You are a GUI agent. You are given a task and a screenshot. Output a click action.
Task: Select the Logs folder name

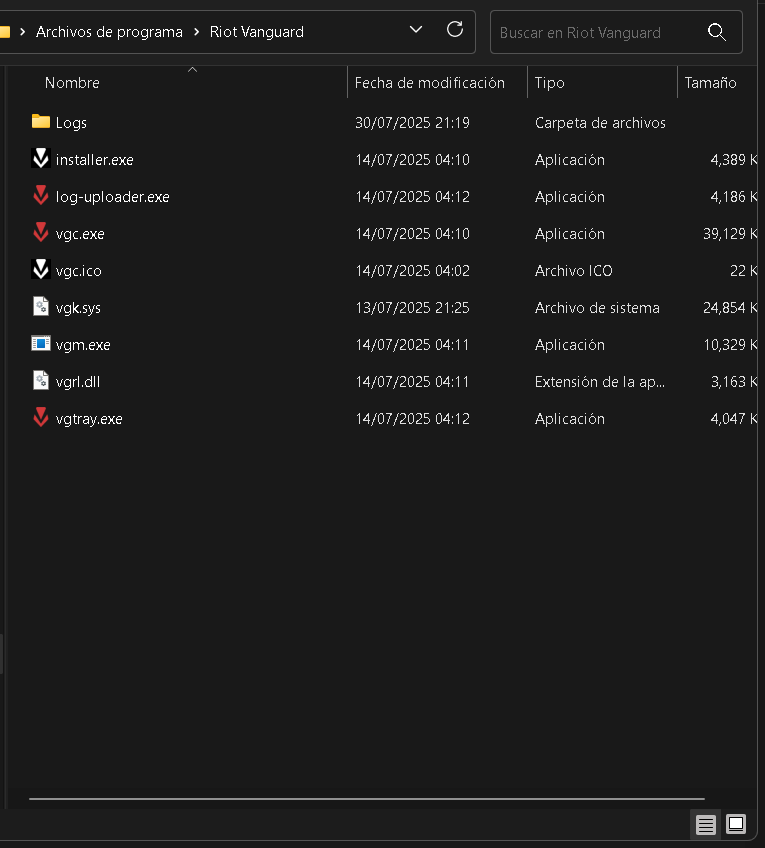click(x=71, y=123)
